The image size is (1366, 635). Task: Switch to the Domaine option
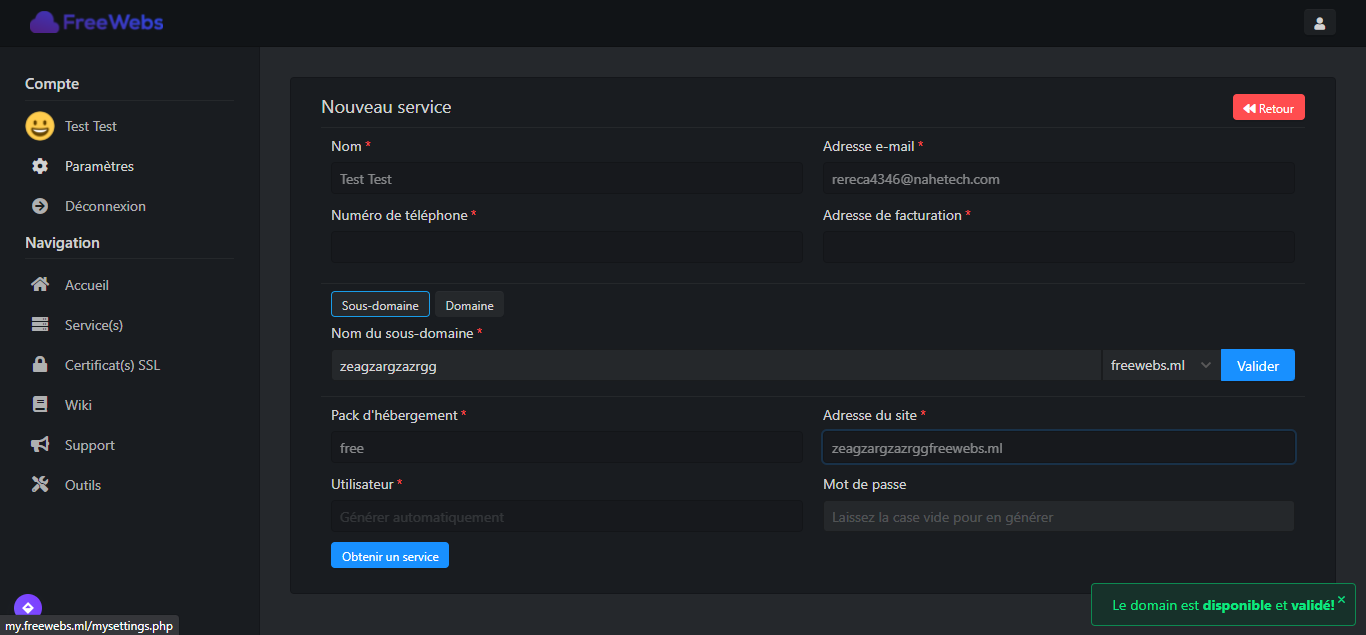pyautogui.click(x=468, y=304)
